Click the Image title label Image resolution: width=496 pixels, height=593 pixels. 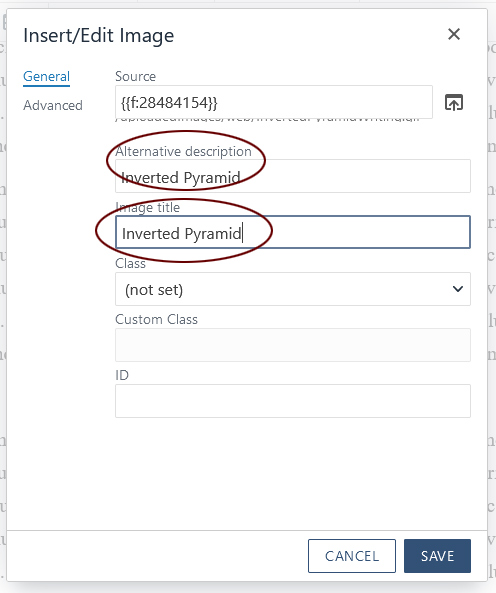pos(148,208)
